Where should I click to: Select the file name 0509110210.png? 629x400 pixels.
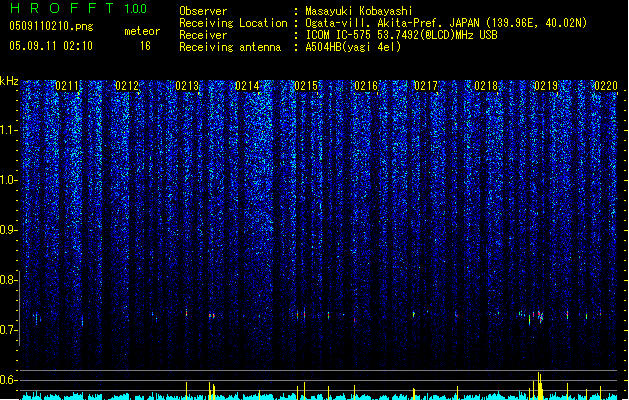(51, 26)
